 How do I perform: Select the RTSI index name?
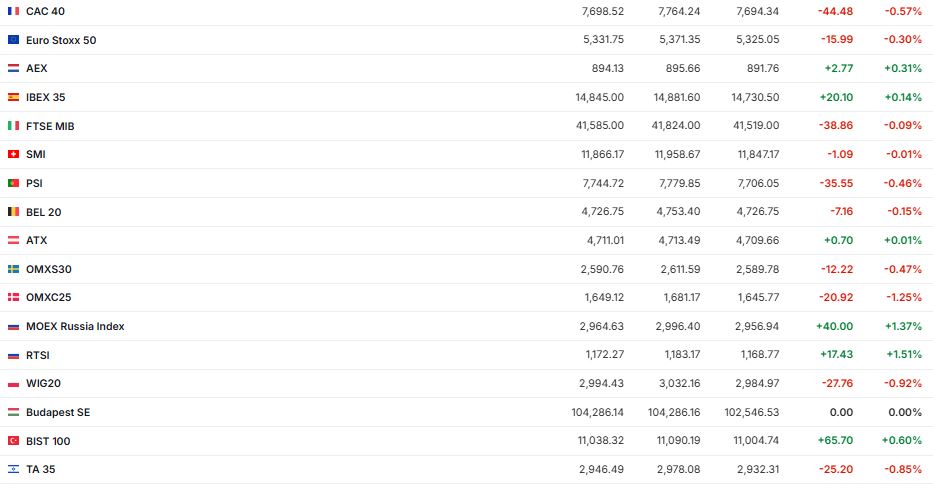coord(37,355)
